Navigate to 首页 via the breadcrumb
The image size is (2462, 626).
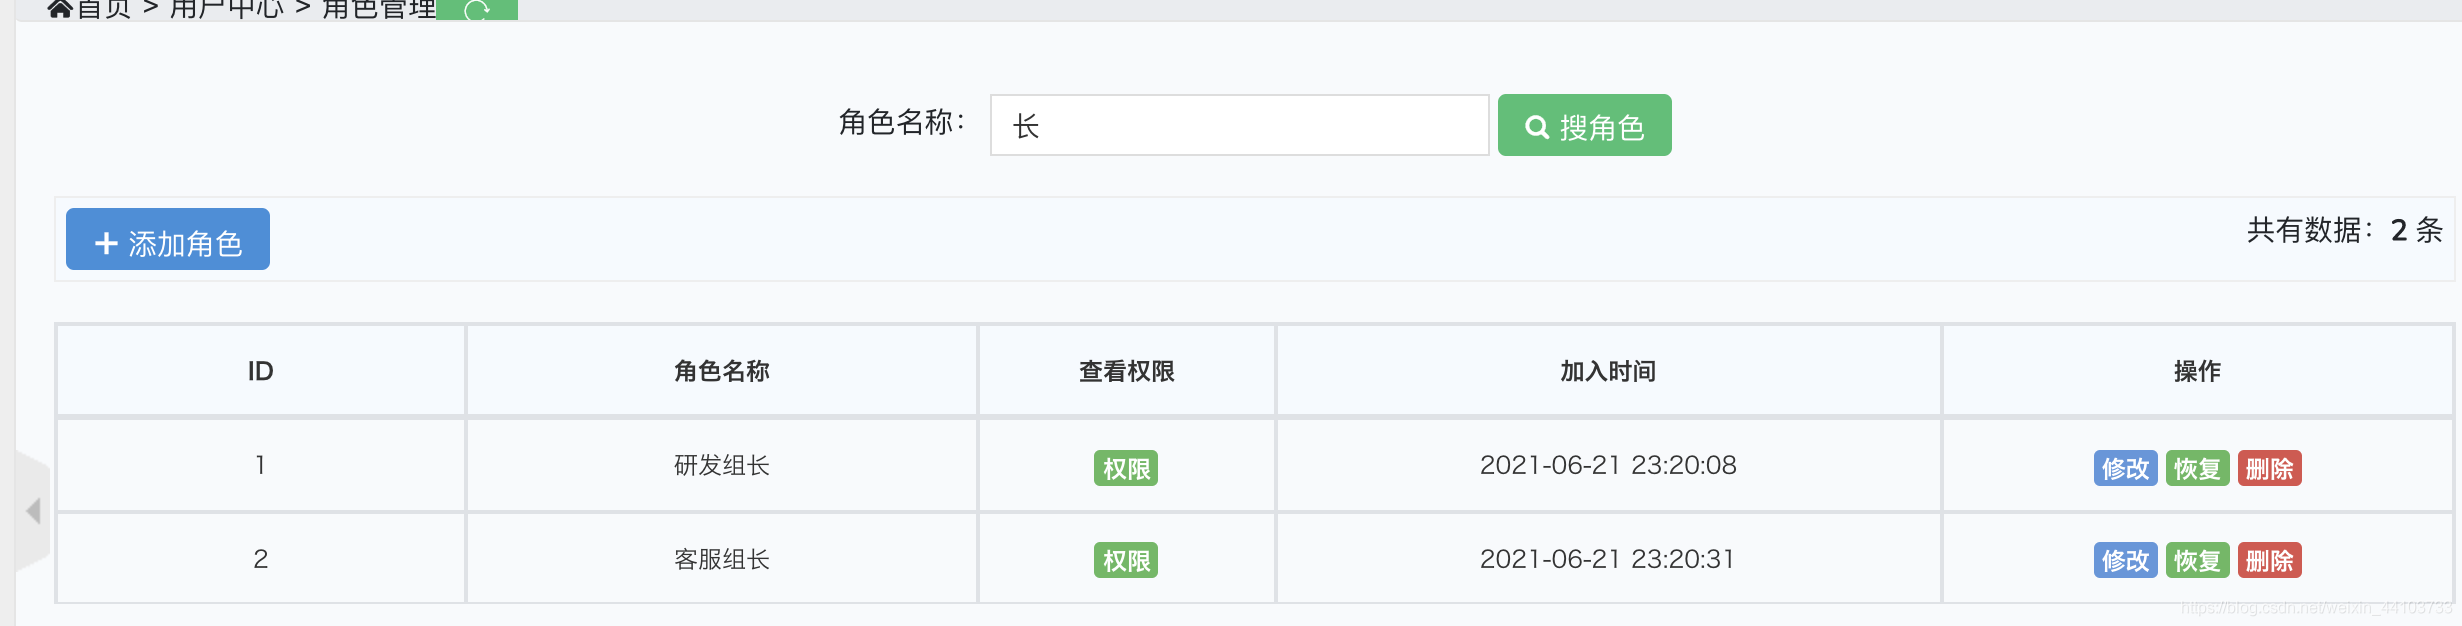(103, 9)
